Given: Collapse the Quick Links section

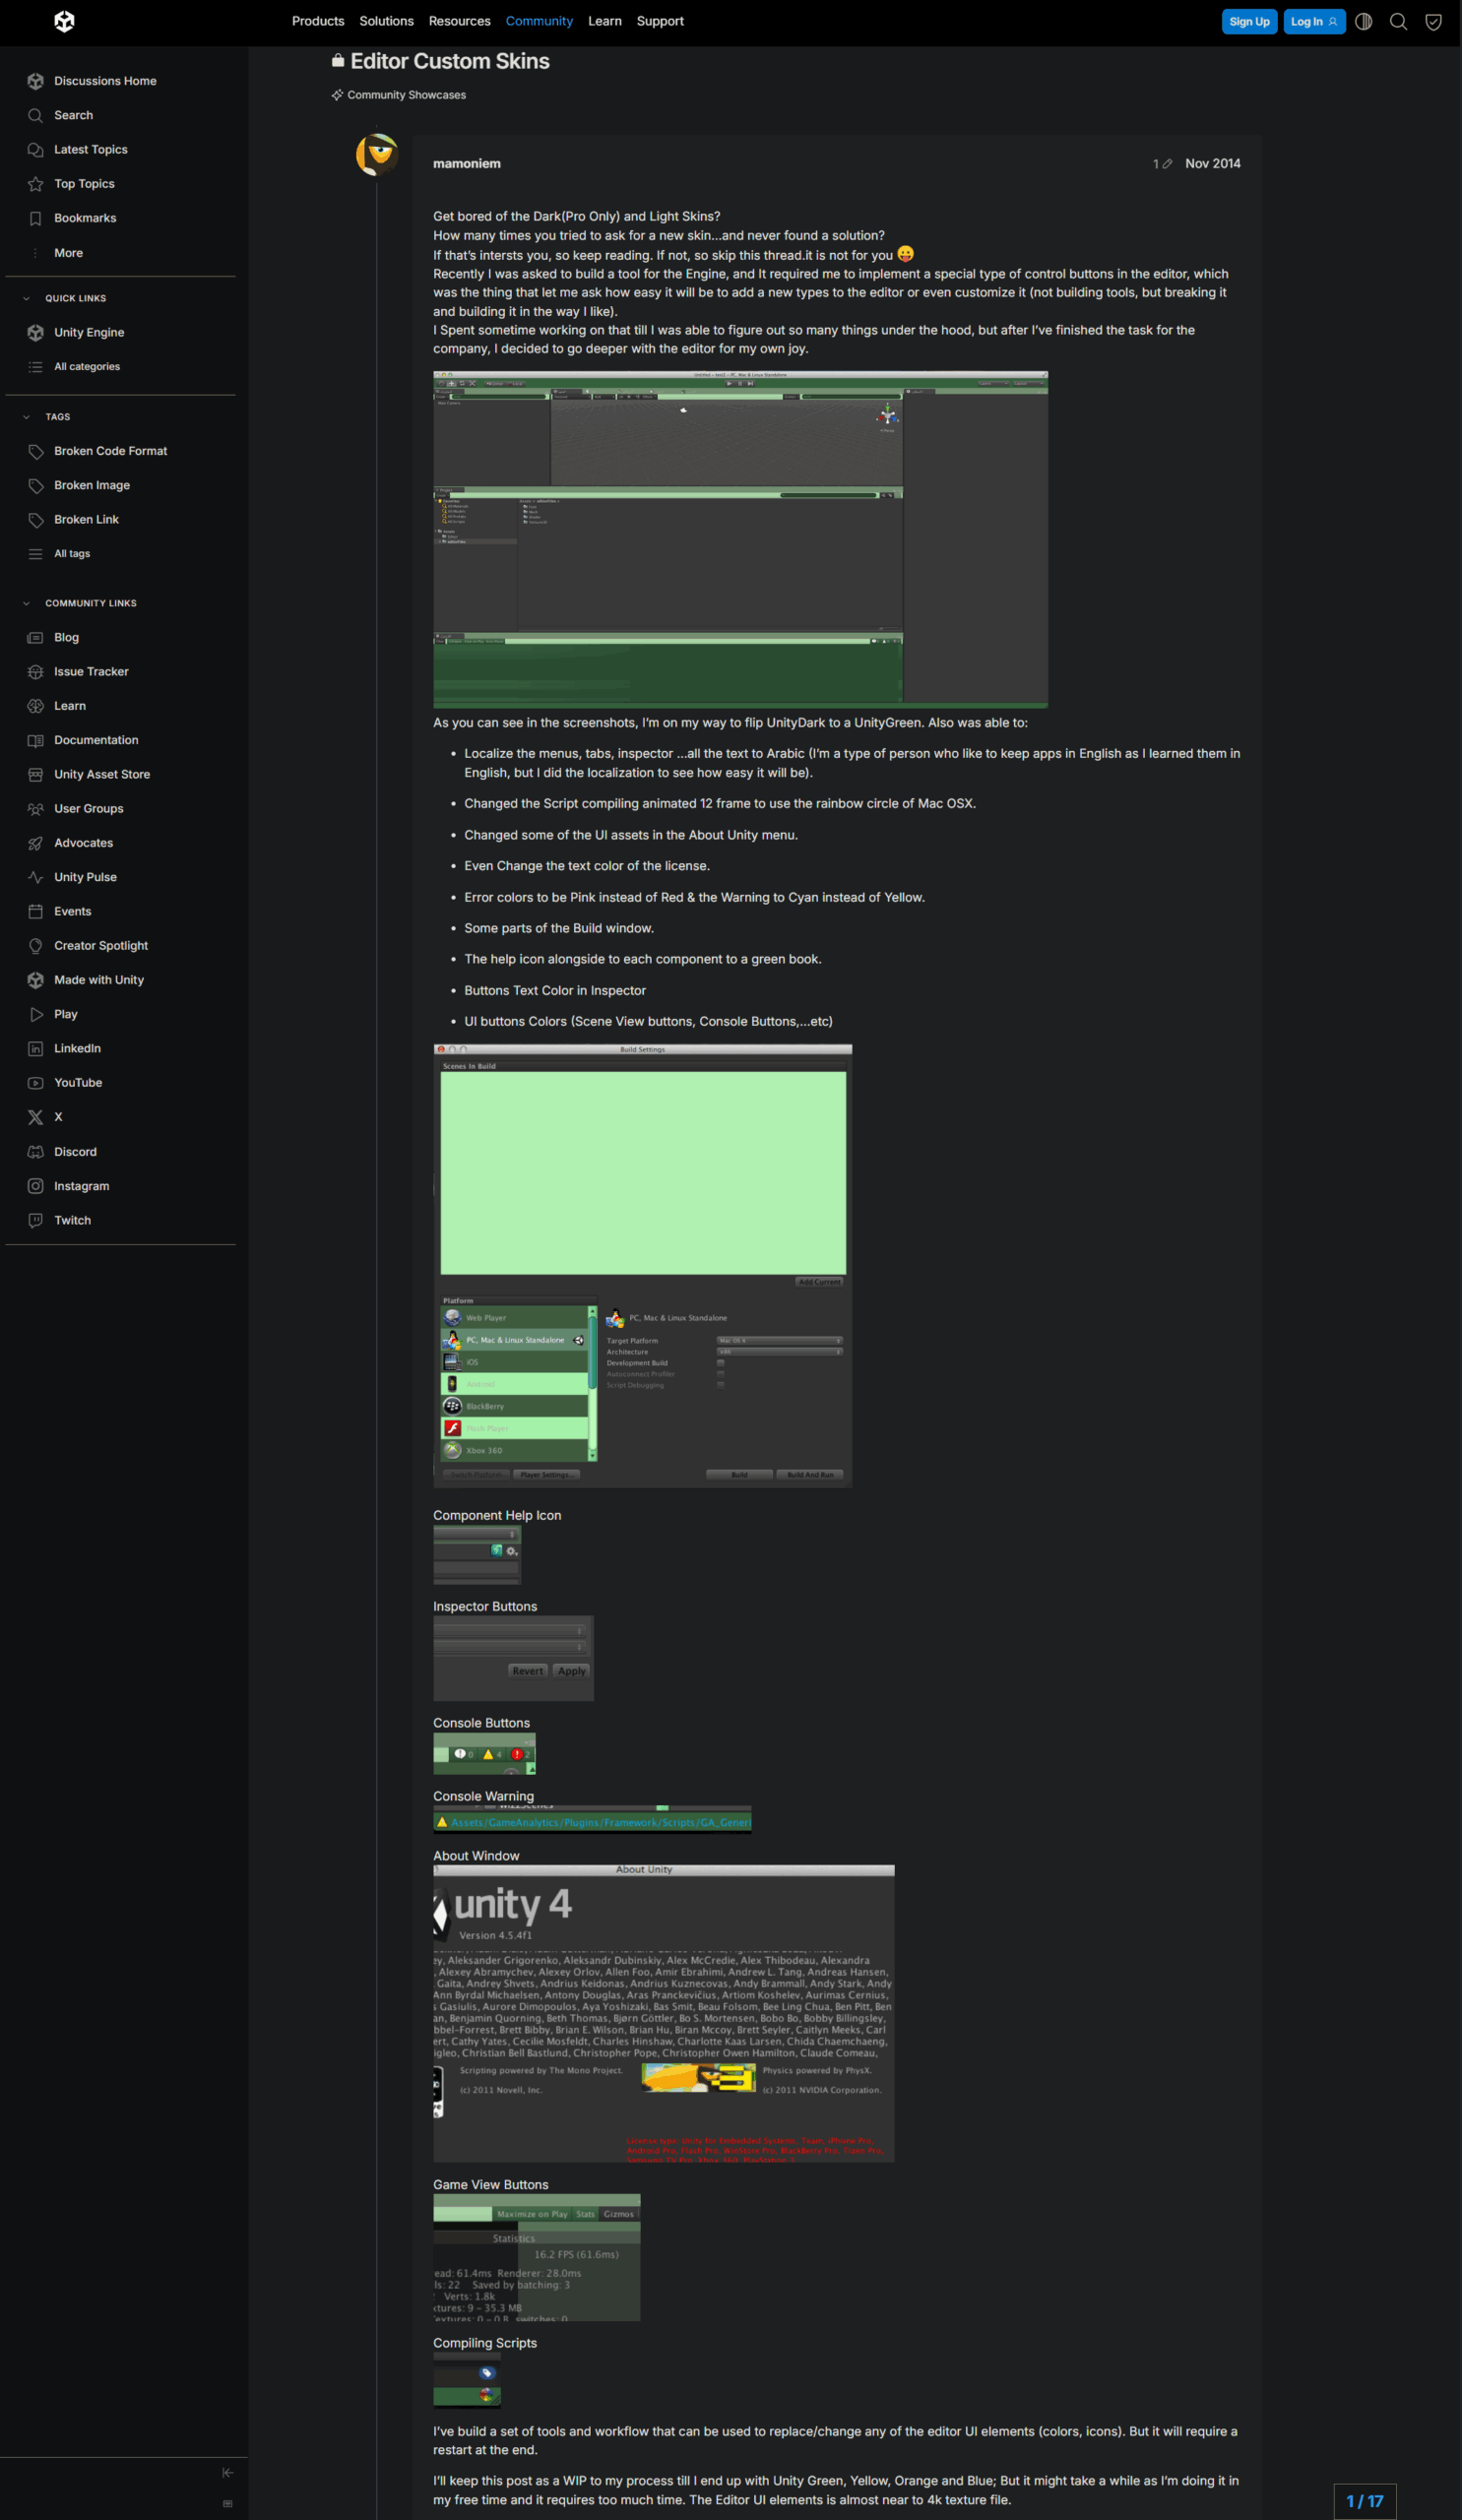Looking at the screenshot, I should tap(26, 298).
